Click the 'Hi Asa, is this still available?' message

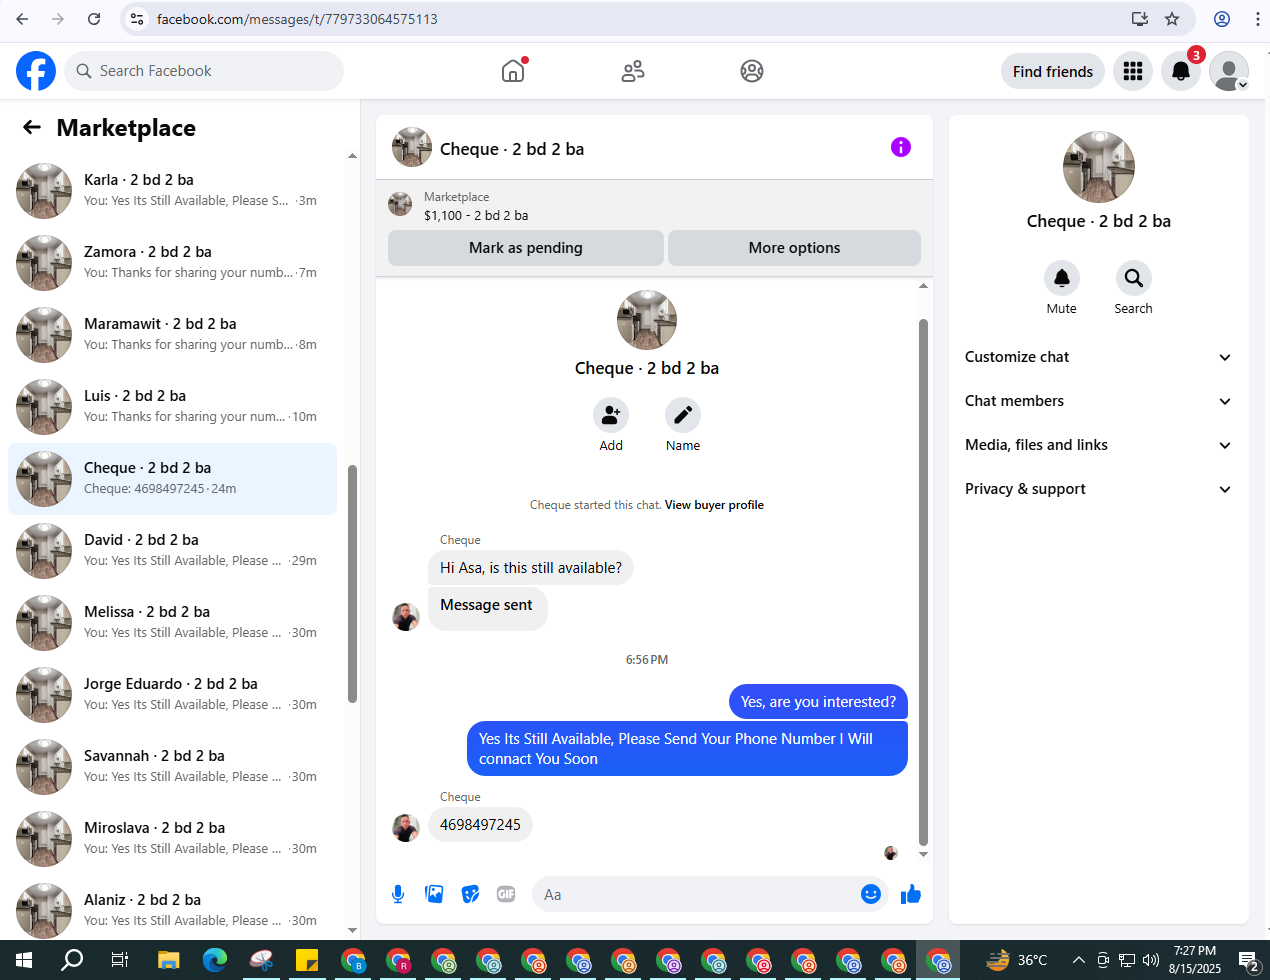tap(531, 568)
